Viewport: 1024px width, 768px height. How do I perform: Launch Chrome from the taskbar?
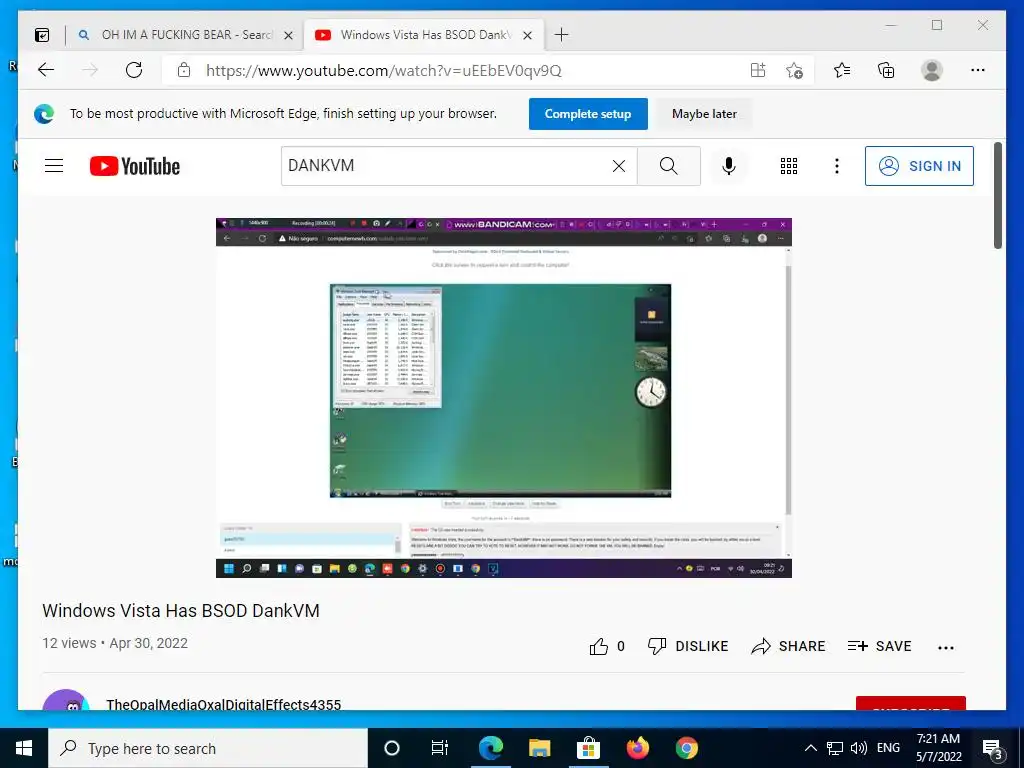[x=686, y=748]
